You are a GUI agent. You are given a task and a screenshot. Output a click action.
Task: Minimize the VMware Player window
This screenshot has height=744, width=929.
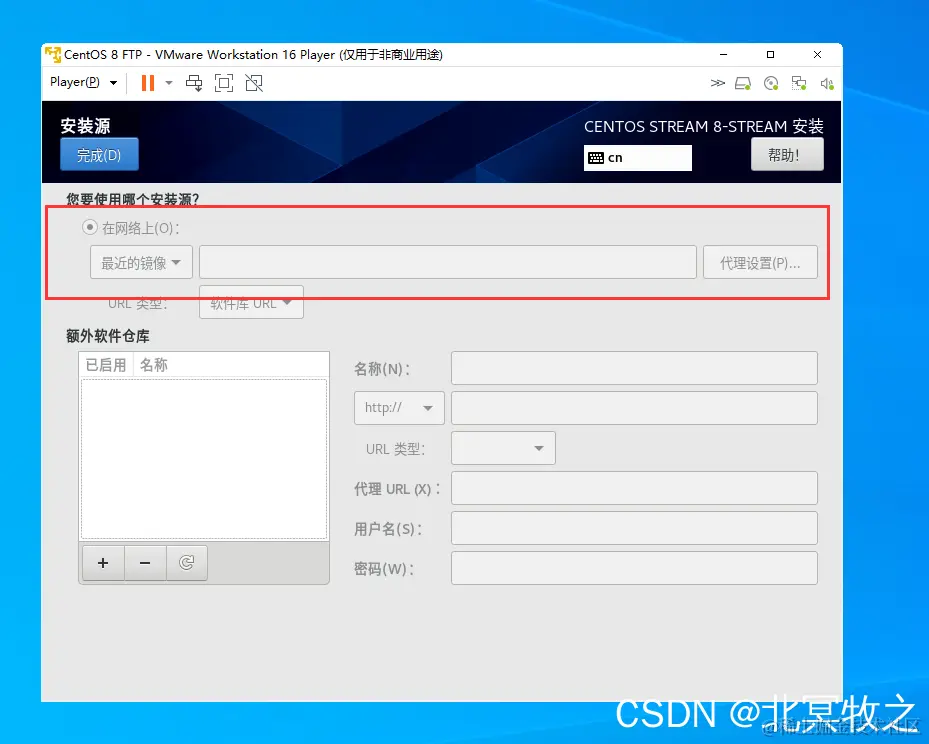click(x=723, y=54)
